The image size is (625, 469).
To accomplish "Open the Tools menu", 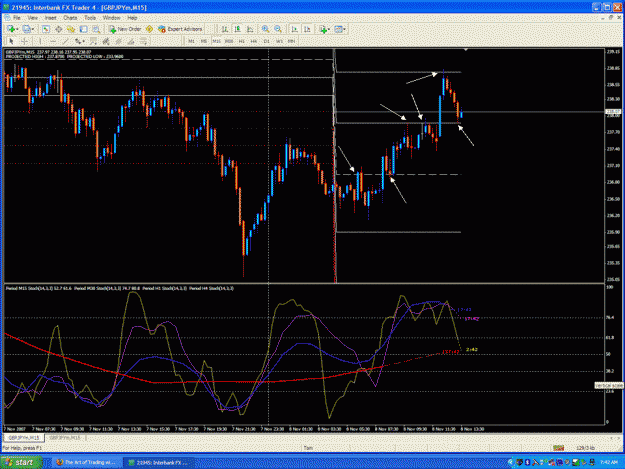I will pyautogui.click(x=90, y=18).
